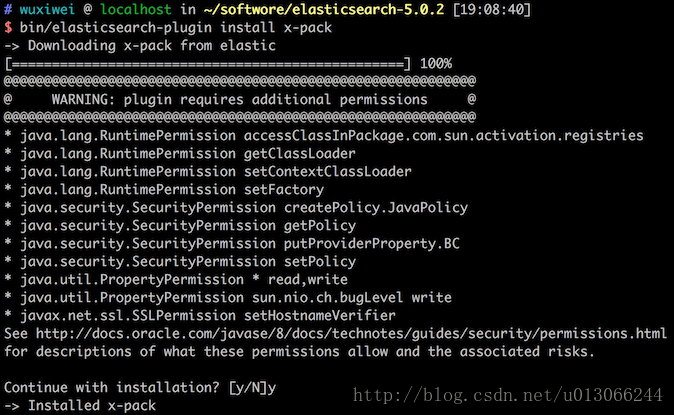Click the 'sun.nio.ch.bugLevel write' line
674x415 pixels.
[228, 298]
